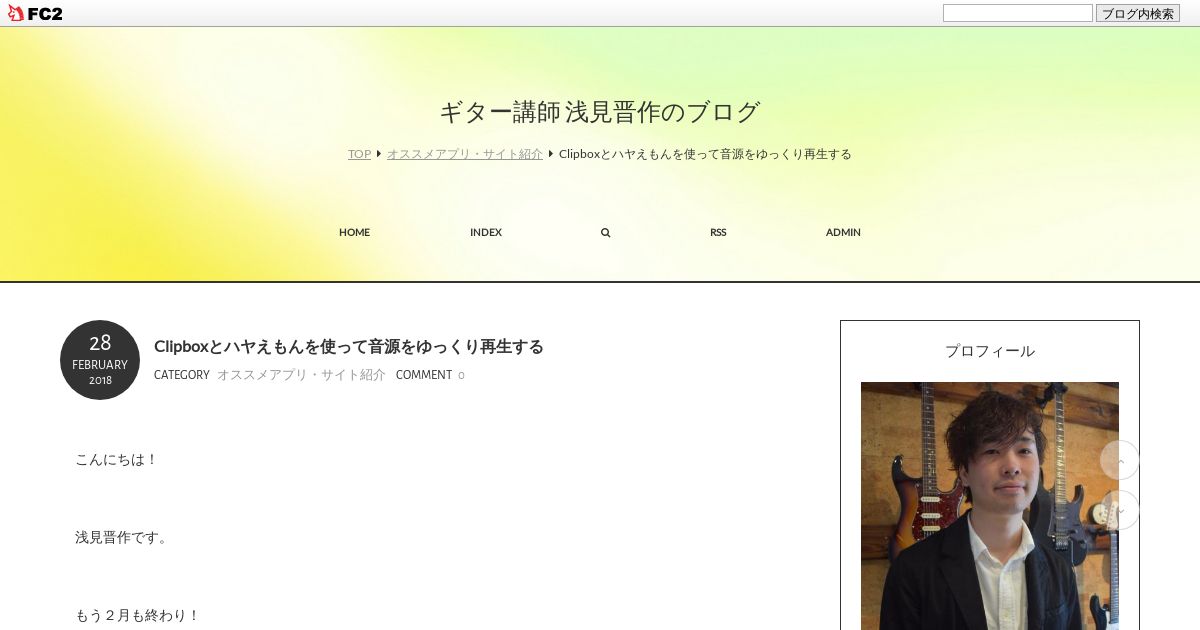Open the COMMENT count 0 link
The image size is (1200, 630).
[461, 375]
